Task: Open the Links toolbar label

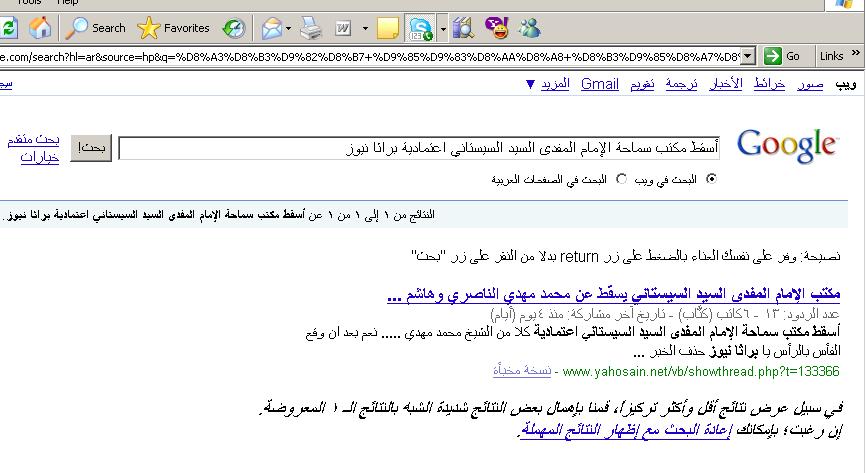Action: 831,56
